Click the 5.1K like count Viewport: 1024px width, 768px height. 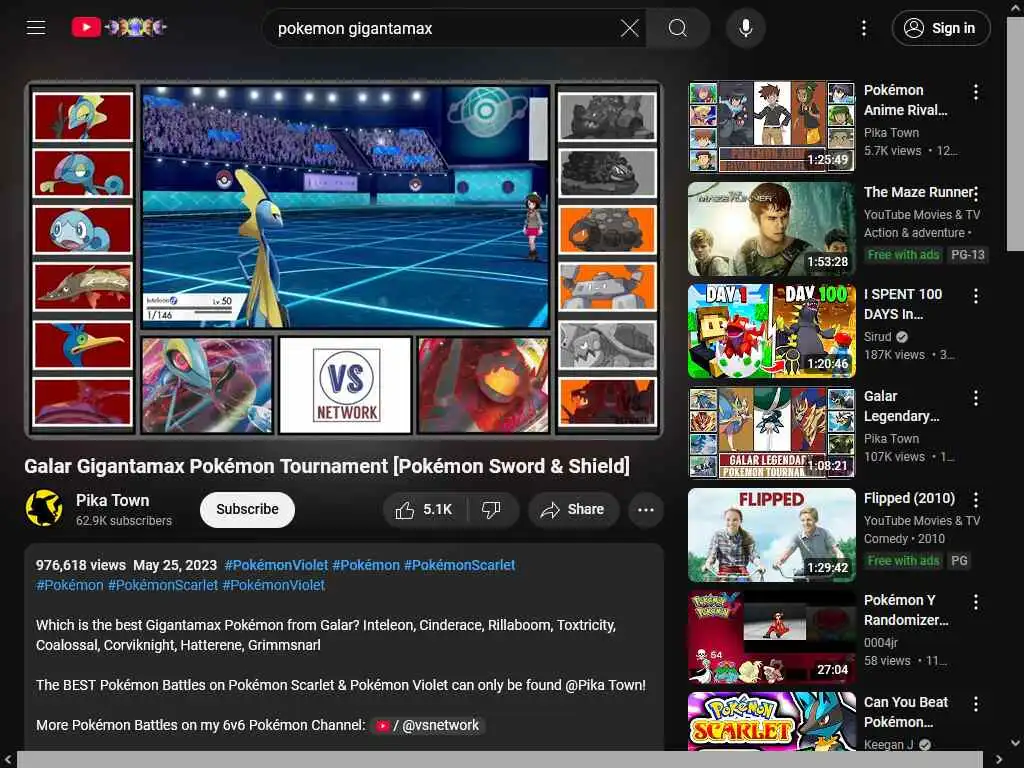pos(438,509)
